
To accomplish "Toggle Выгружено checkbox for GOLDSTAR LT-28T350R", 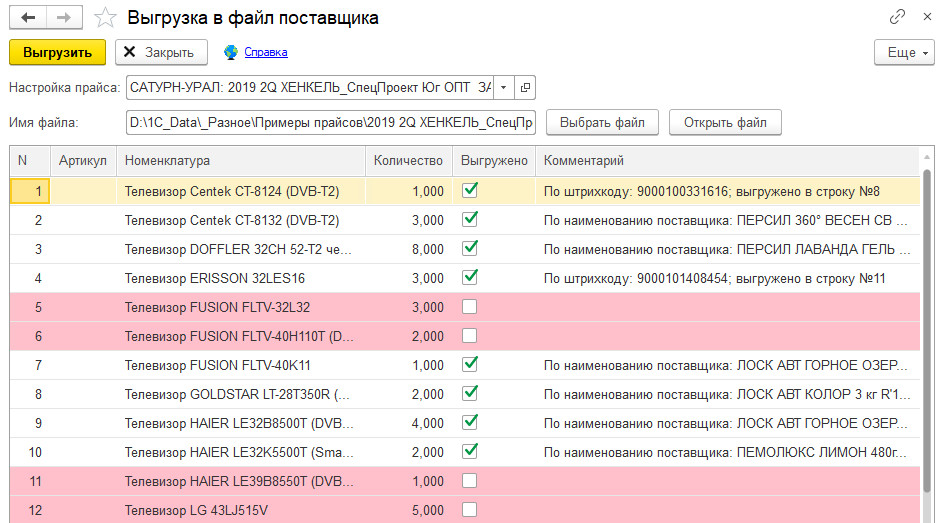I will (470, 394).
